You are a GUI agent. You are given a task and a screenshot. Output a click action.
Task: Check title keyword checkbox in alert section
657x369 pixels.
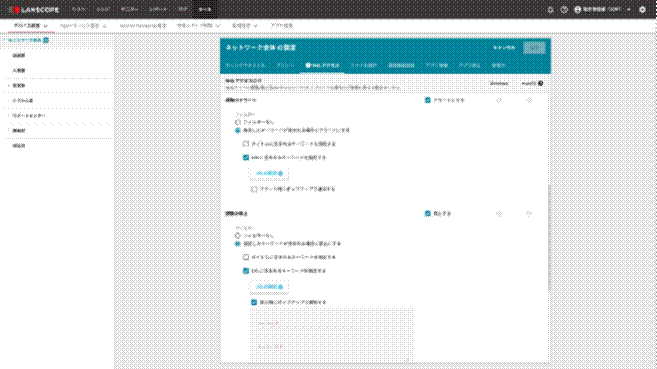246,144
